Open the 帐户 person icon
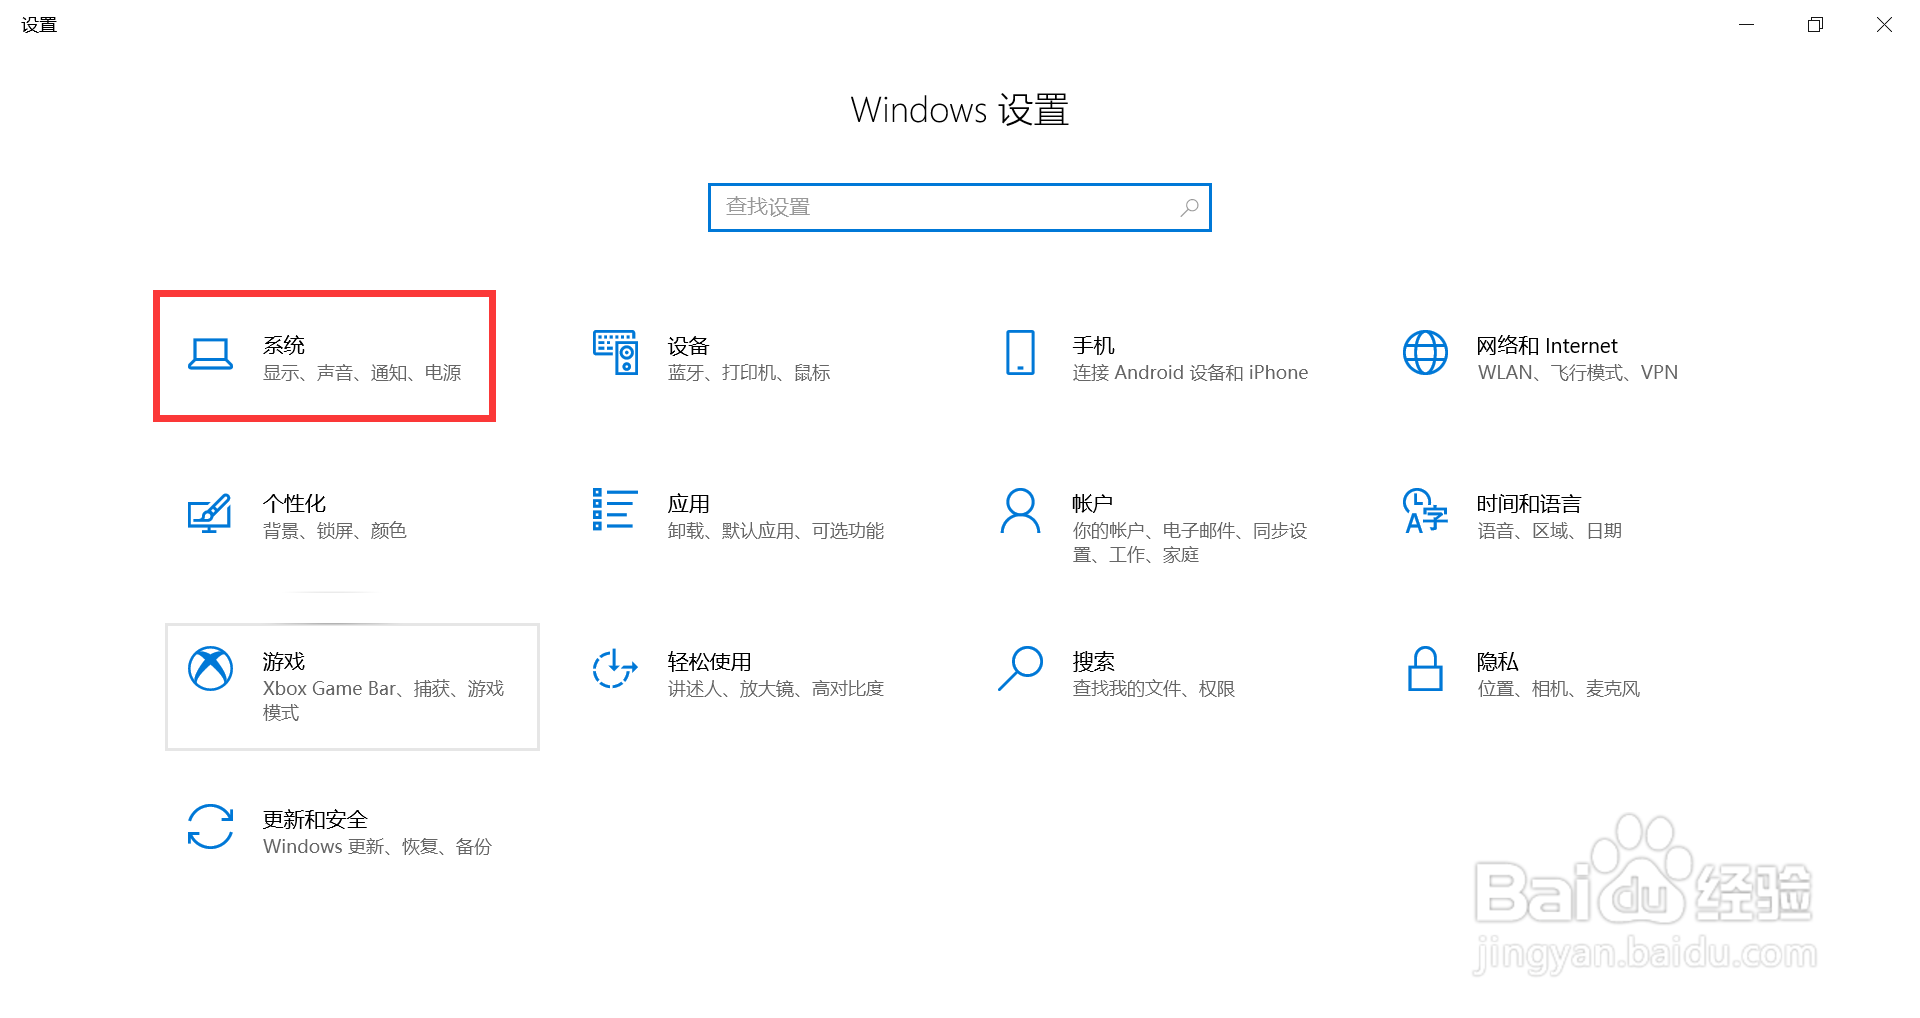This screenshot has height=1018, width=1920. click(1020, 511)
